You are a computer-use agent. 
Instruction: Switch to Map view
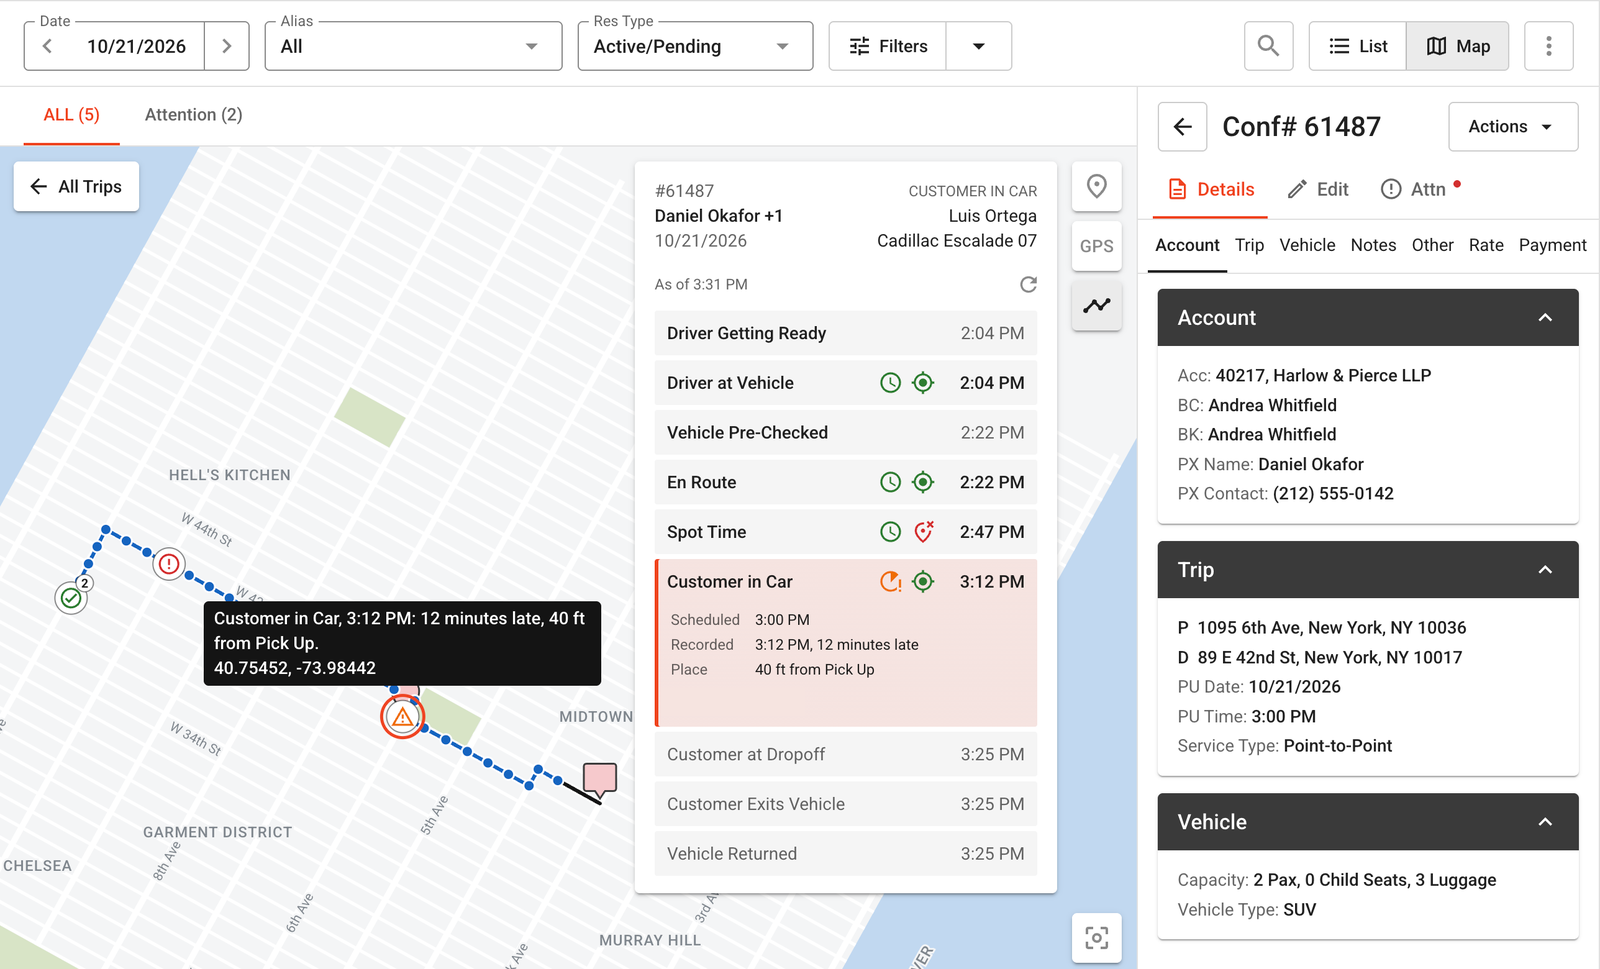pos(1458,46)
